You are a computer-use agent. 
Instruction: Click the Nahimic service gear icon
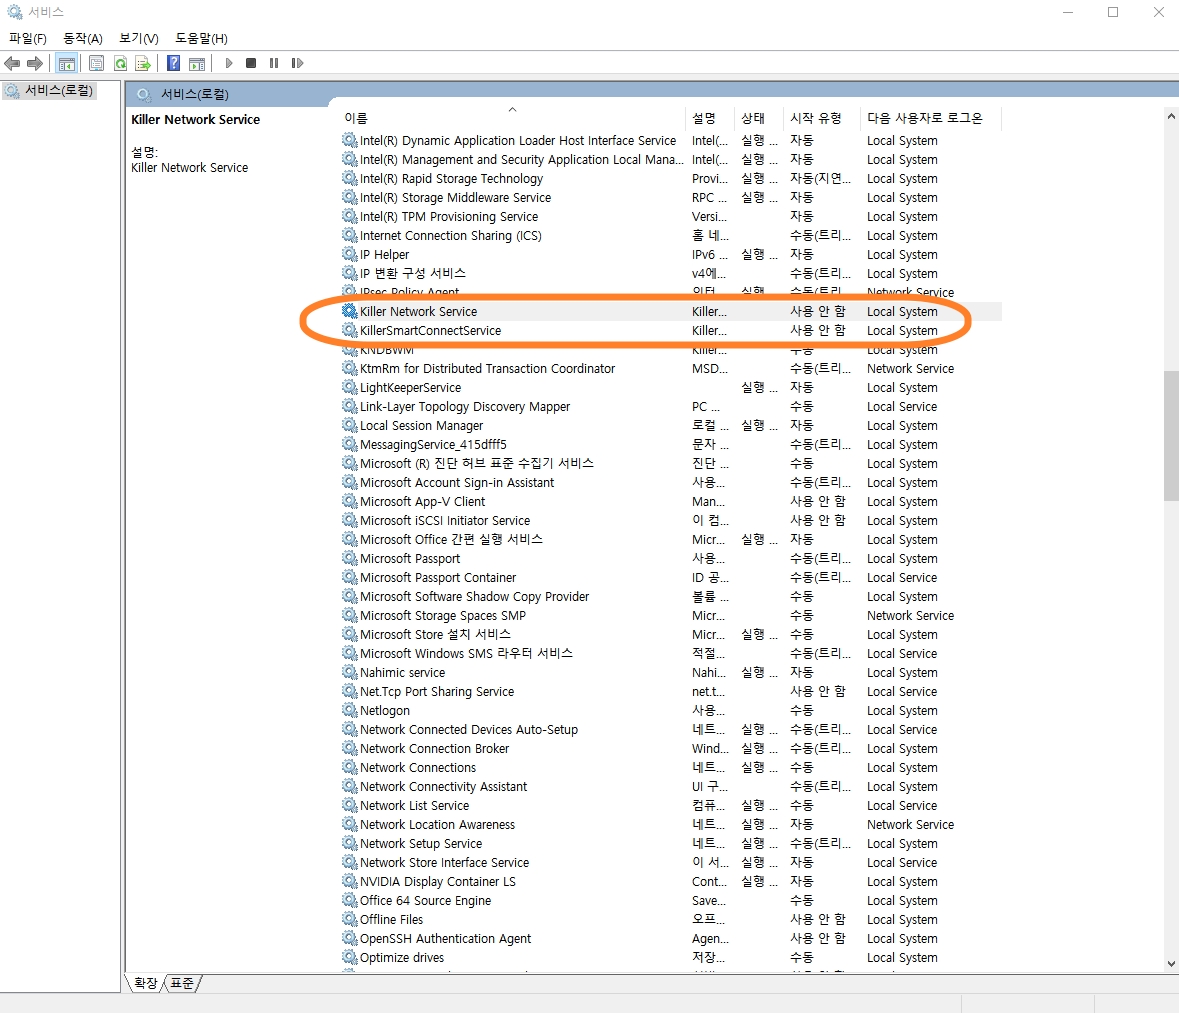[350, 672]
